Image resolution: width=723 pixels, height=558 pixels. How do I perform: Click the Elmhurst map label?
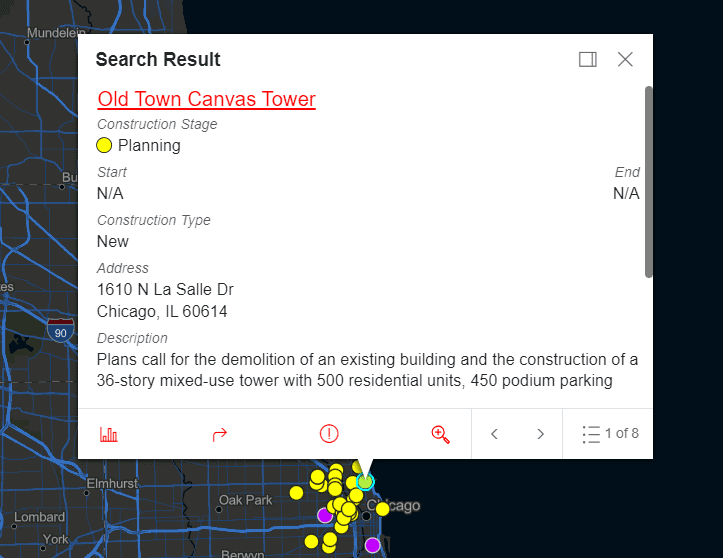[111, 483]
